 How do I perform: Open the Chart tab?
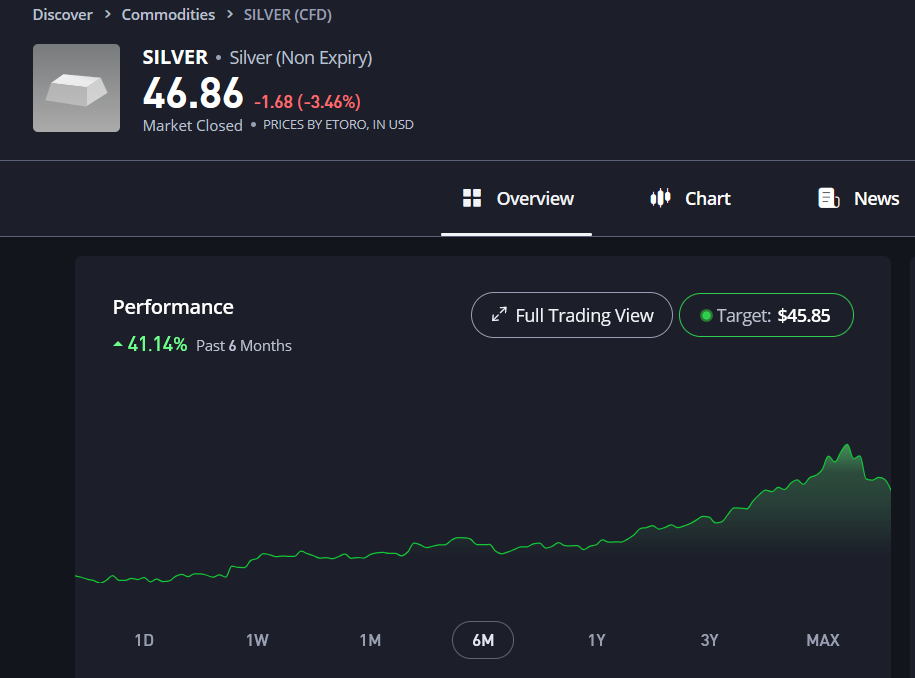[690, 198]
